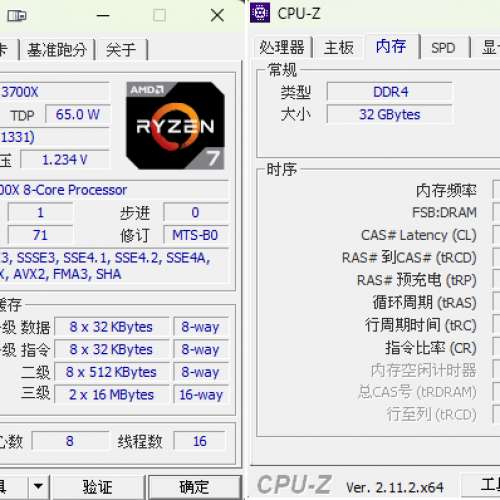The width and height of the screenshot is (500, 500).
Task: Click the L2 cache 8 x 512 KBytes
Action: pos(111,372)
